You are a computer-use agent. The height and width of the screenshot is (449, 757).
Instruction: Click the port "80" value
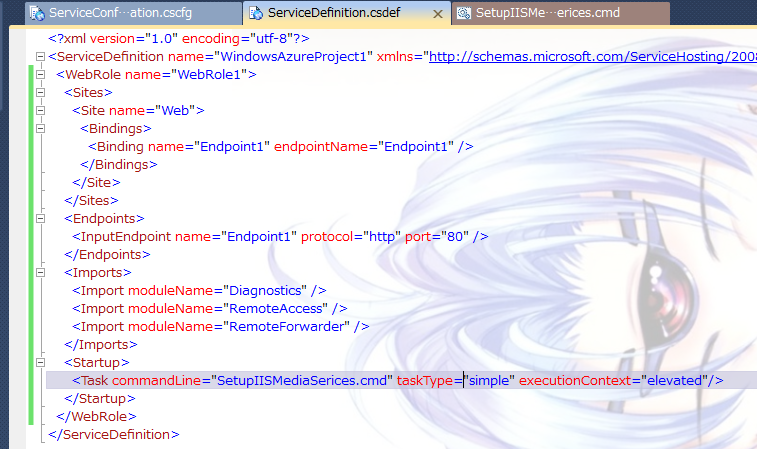click(x=455, y=237)
